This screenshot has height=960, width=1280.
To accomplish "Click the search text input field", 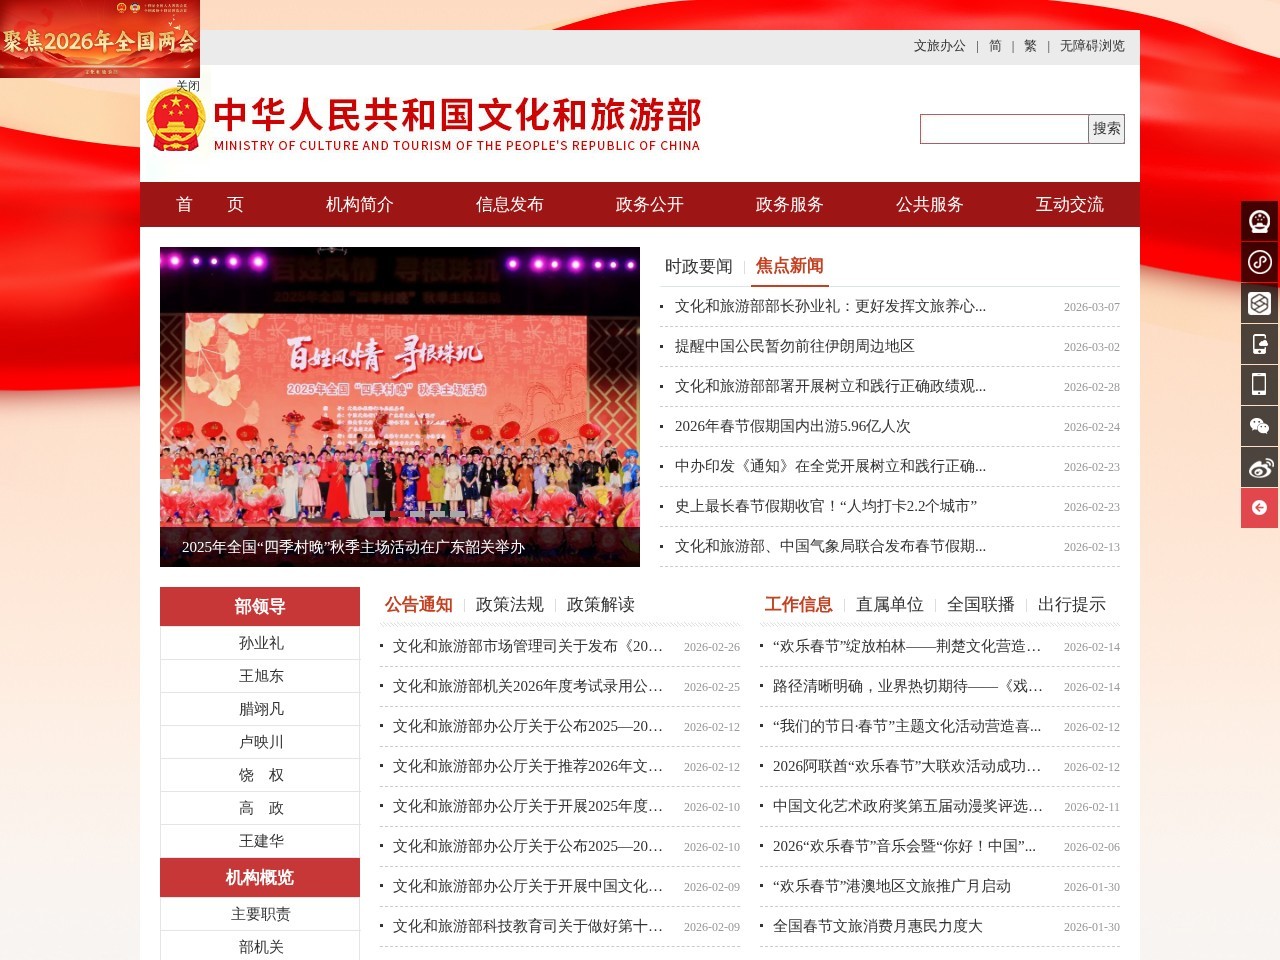I will click(1003, 129).
